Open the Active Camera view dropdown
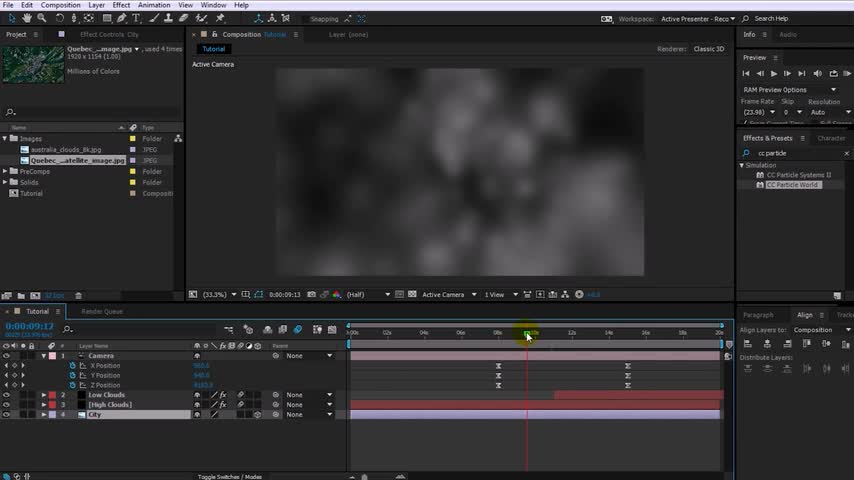This screenshot has height=480, width=854. tap(449, 295)
